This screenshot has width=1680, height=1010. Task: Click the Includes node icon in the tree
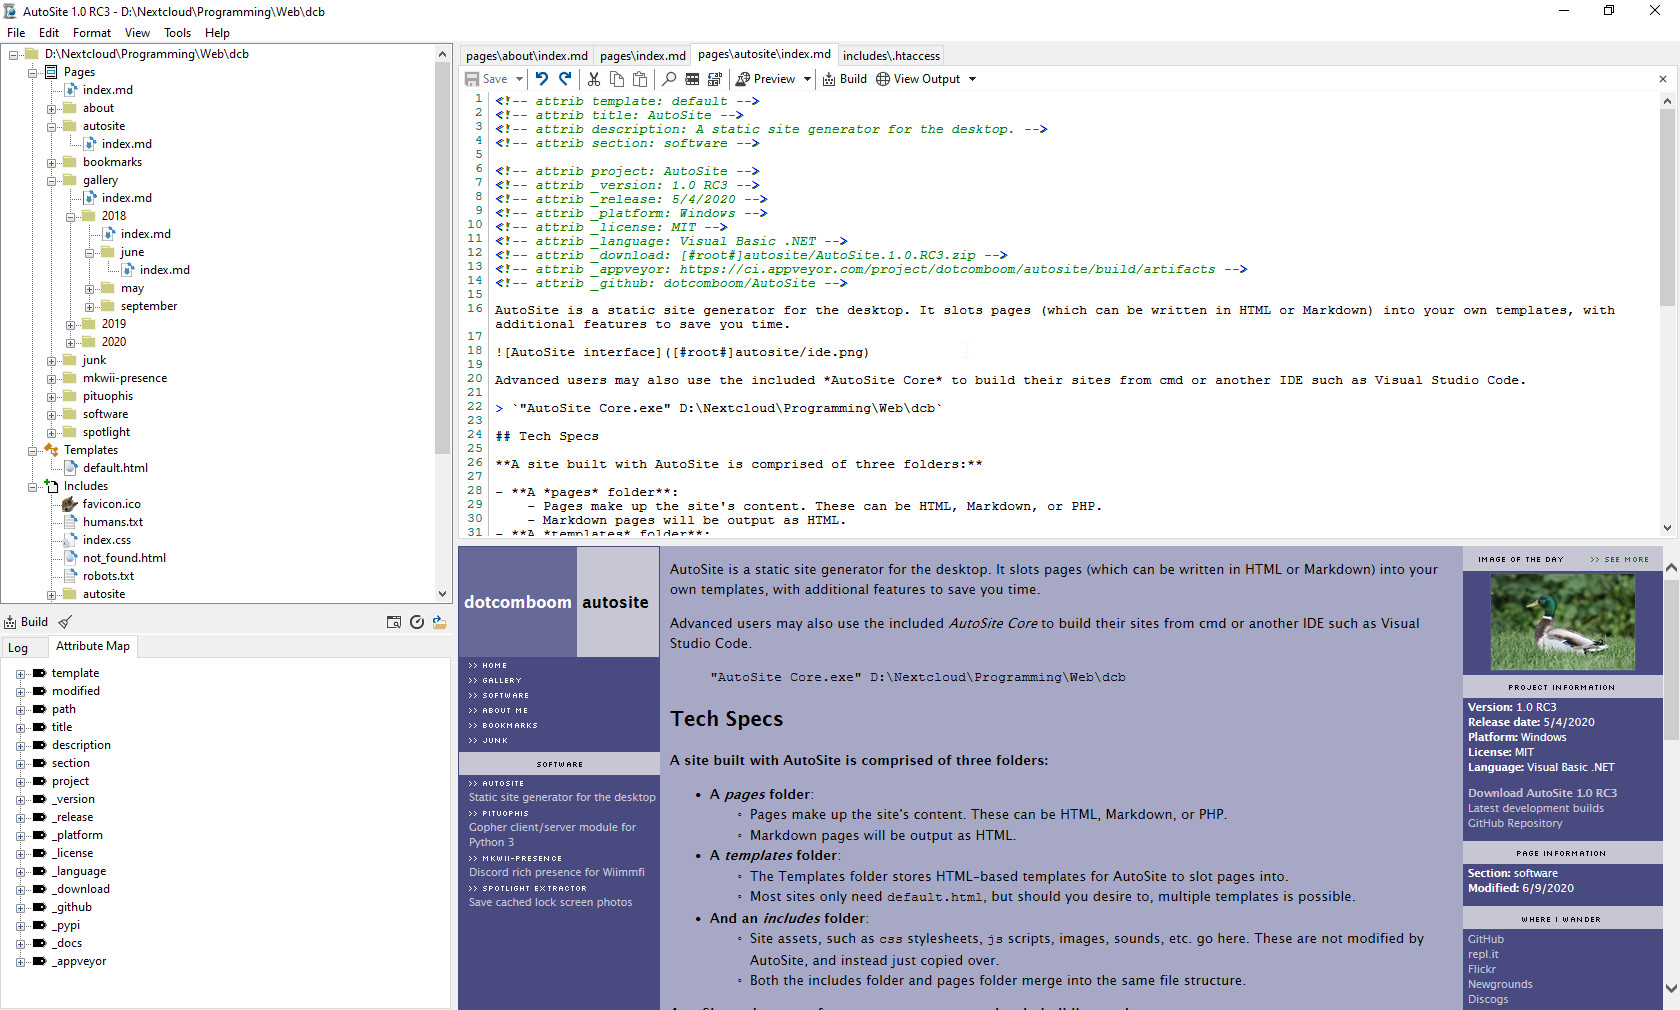coord(51,486)
